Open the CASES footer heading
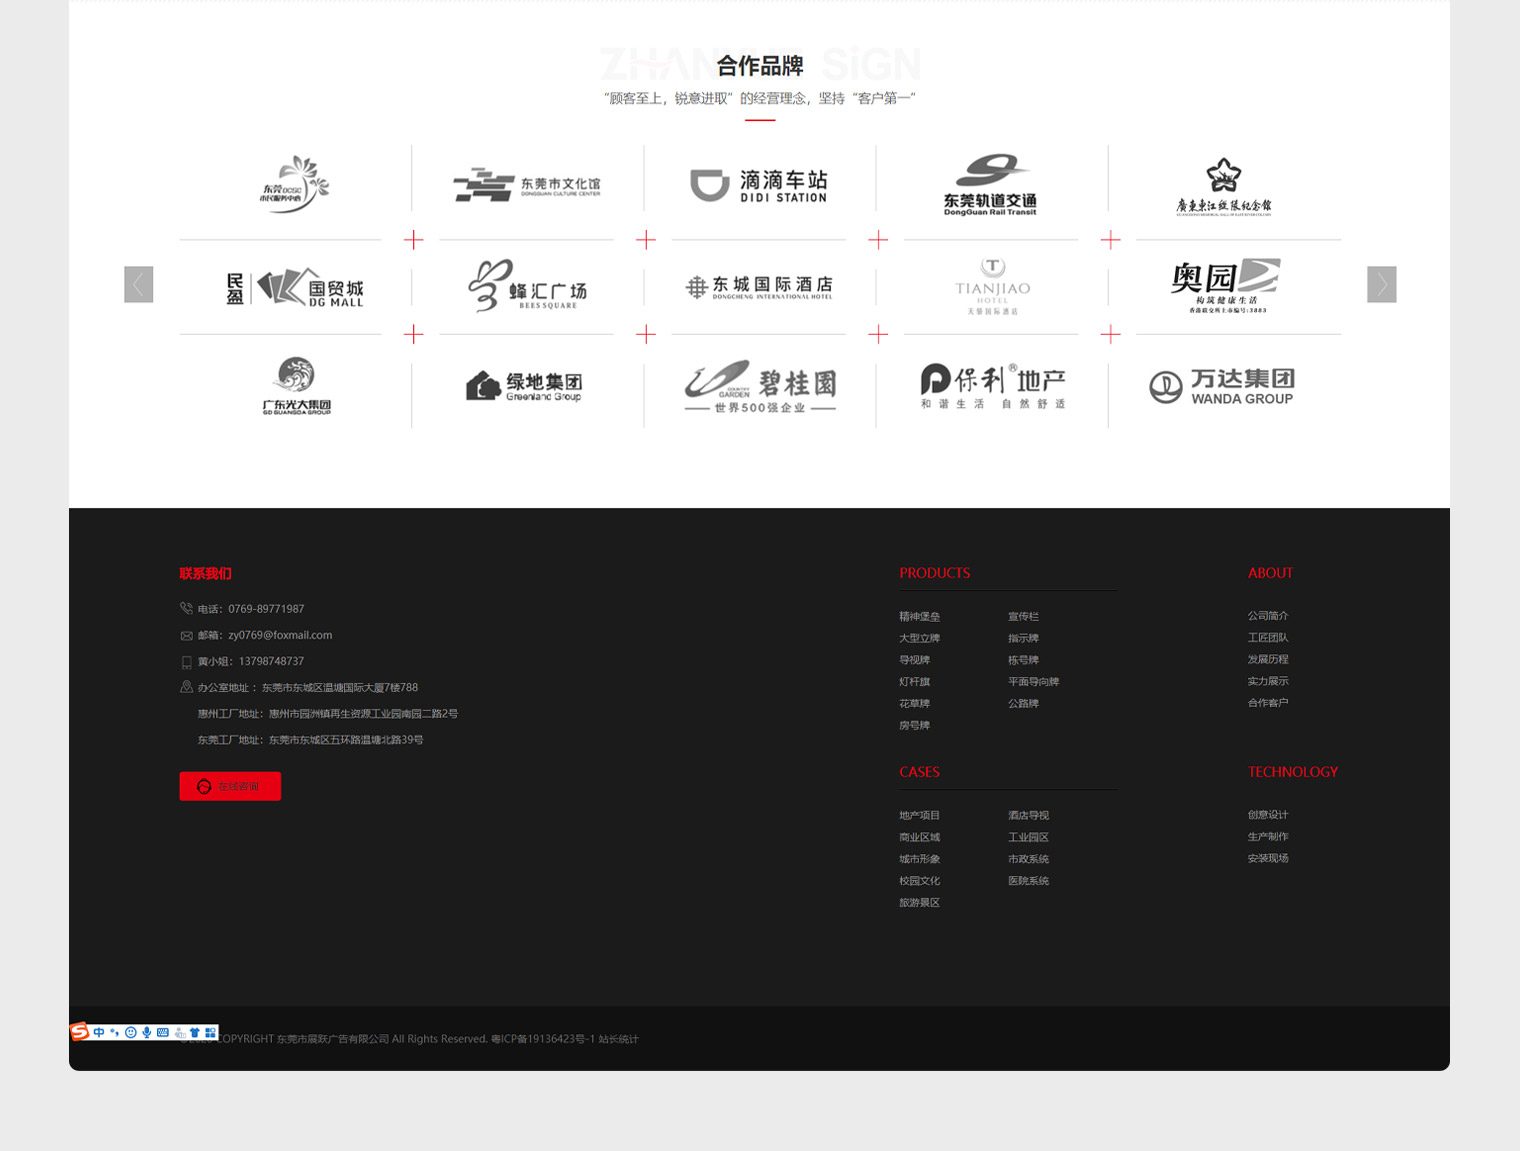 [x=919, y=772]
